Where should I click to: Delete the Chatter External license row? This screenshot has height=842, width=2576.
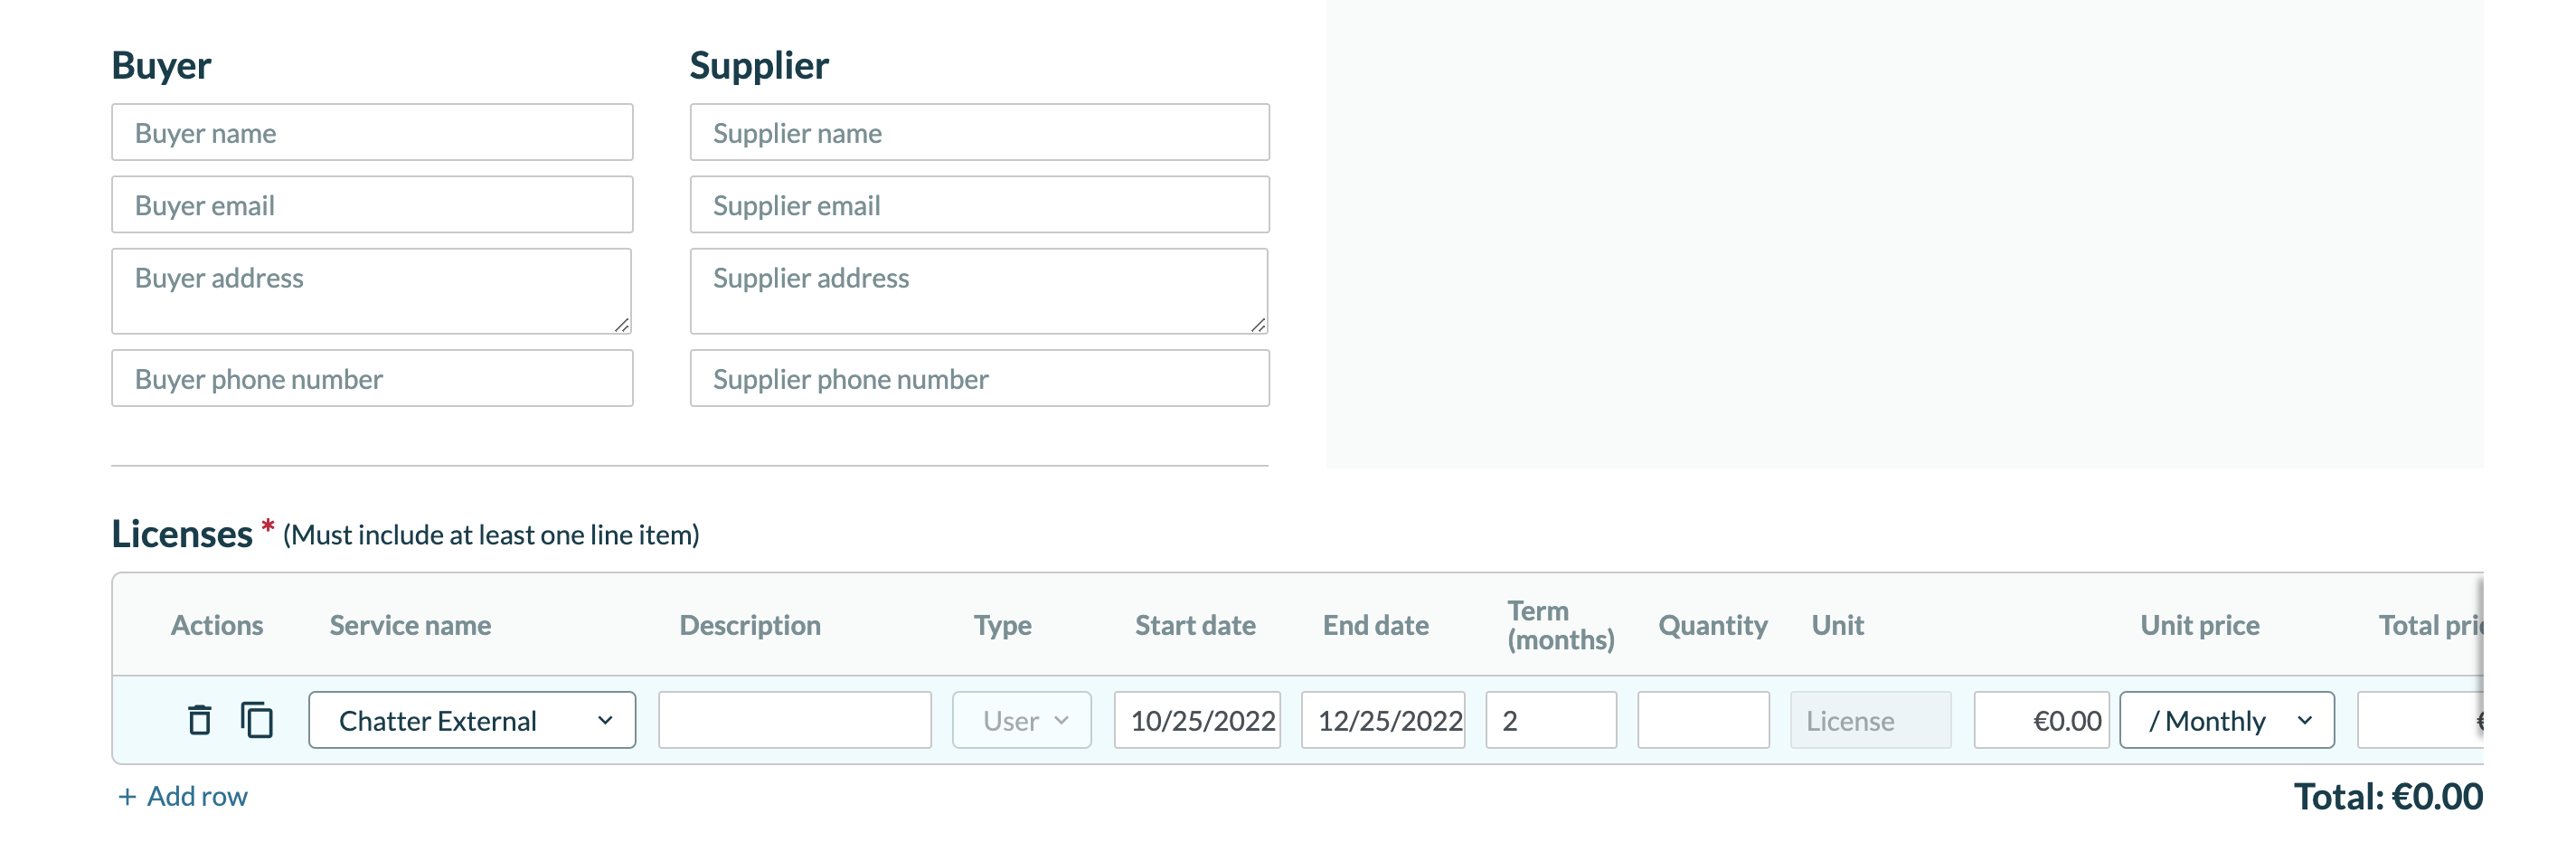199,719
